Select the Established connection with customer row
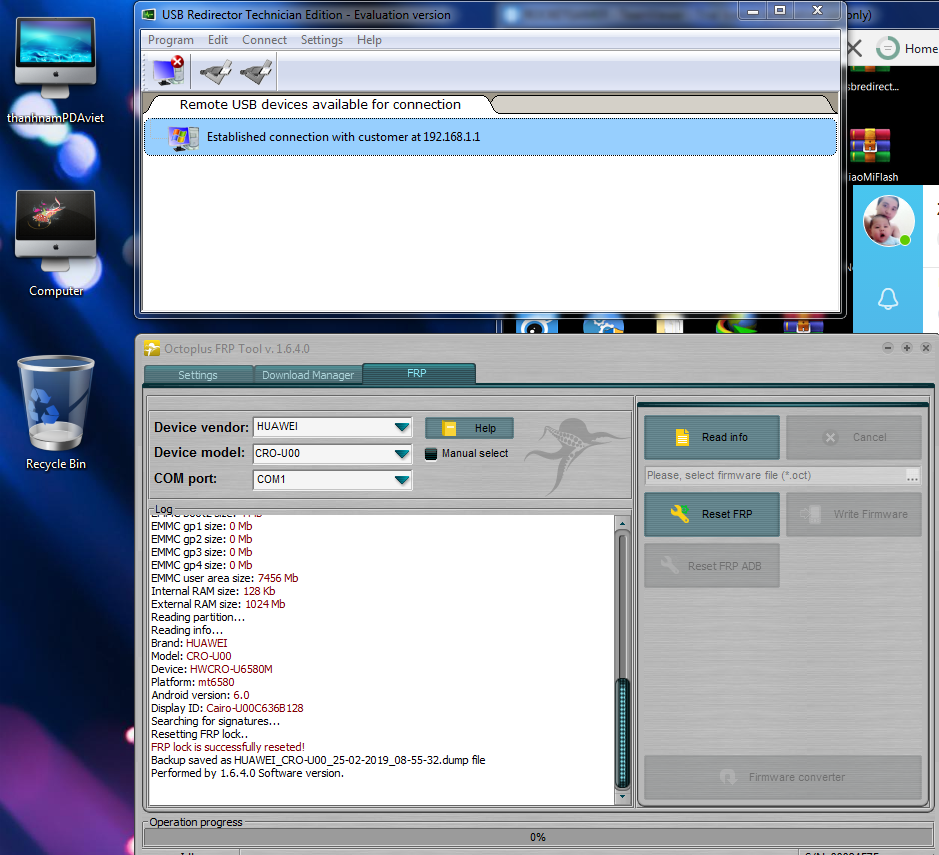The height and width of the screenshot is (855, 939). (490, 137)
